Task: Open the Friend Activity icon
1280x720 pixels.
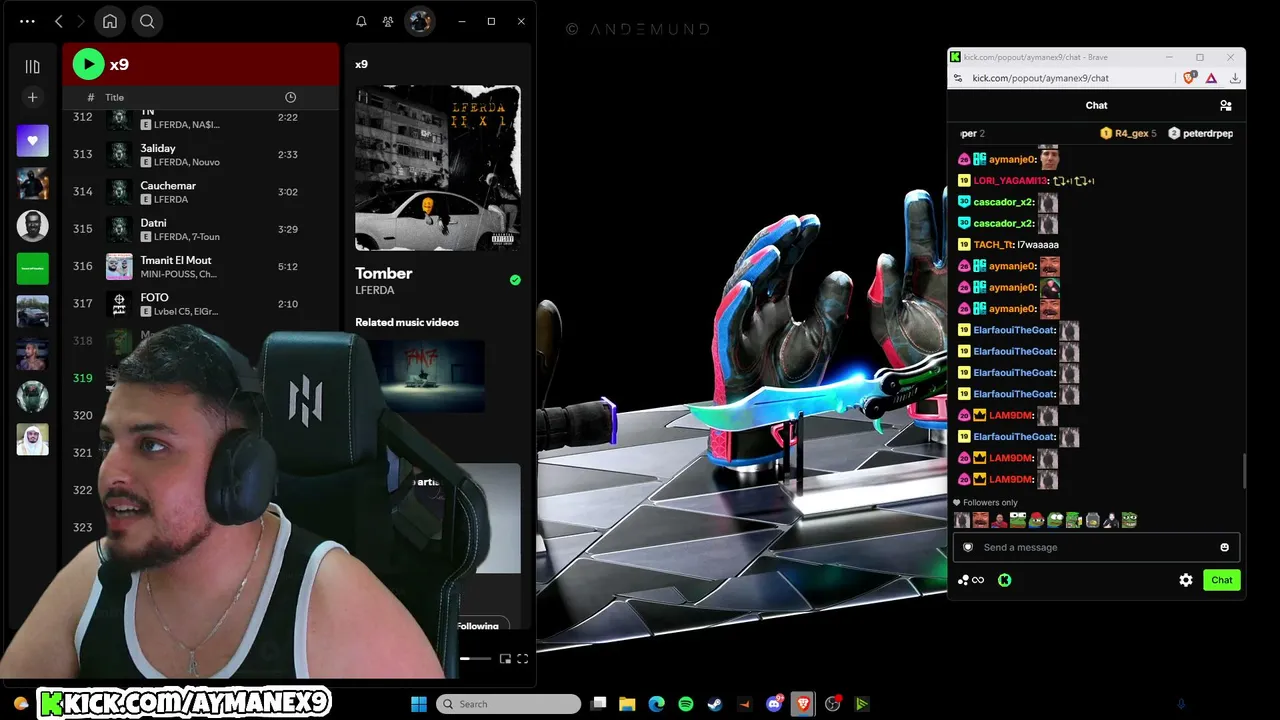Action: pyautogui.click(x=388, y=21)
